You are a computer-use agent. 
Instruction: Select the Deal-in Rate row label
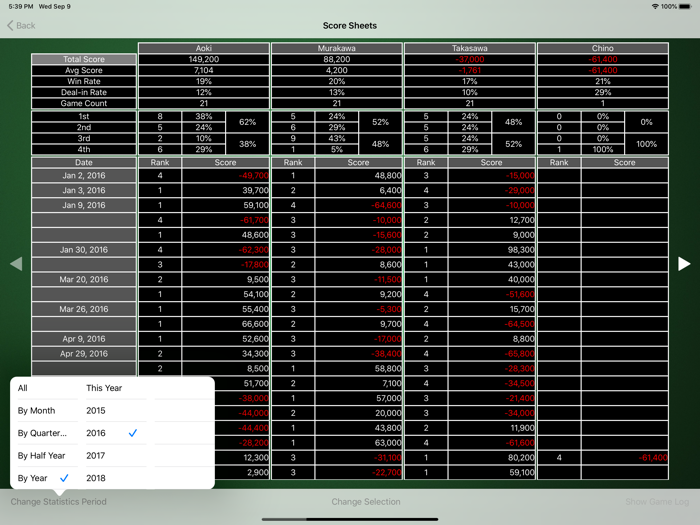(83, 92)
